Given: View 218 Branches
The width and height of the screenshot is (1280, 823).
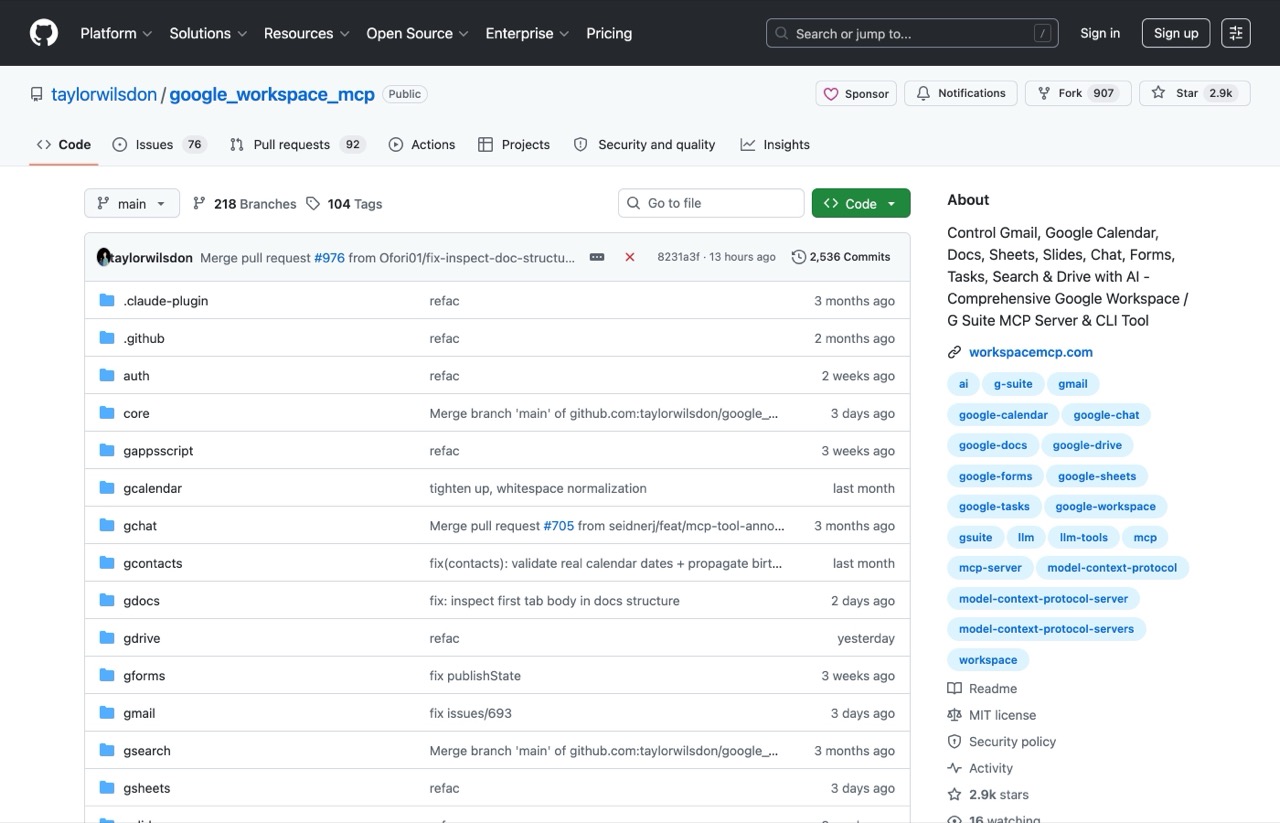Looking at the screenshot, I should click(x=245, y=203).
